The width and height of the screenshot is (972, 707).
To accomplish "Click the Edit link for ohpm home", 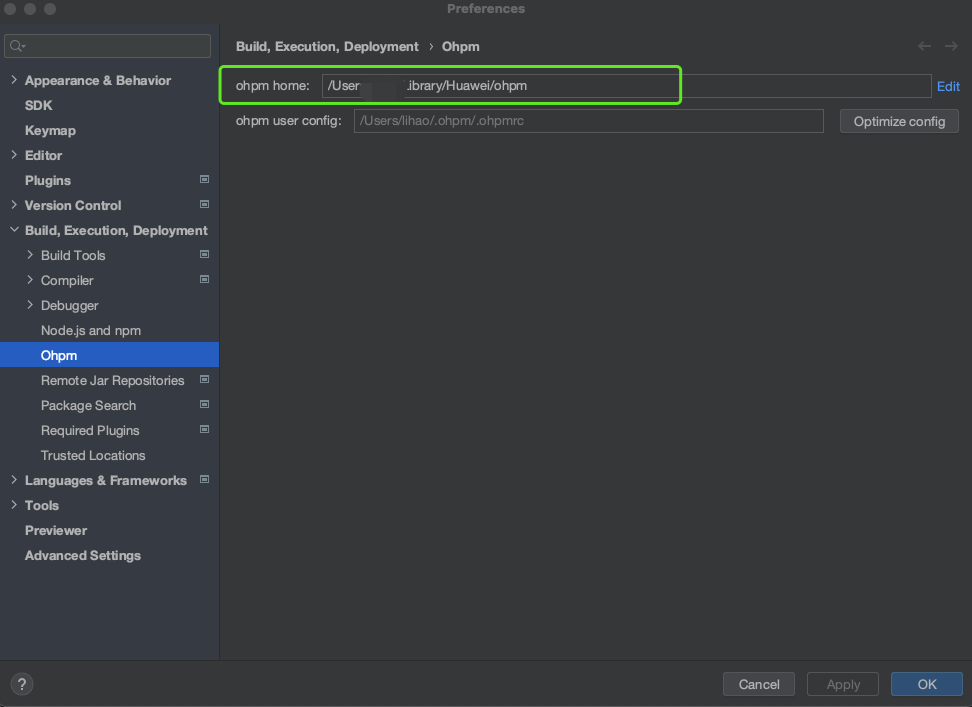I will click(948, 86).
